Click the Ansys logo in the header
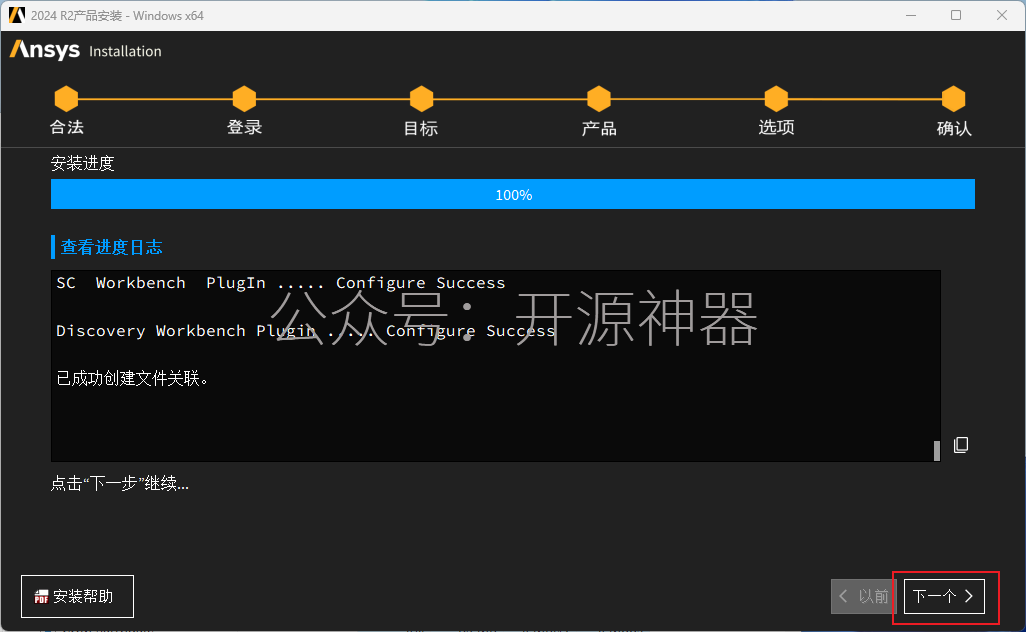The width and height of the screenshot is (1026, 632). click(x=44, y=50)
